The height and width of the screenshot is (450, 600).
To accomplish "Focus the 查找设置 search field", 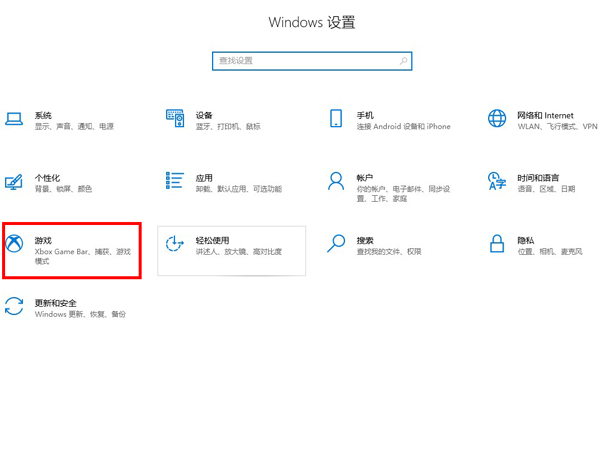I will 305,61.
